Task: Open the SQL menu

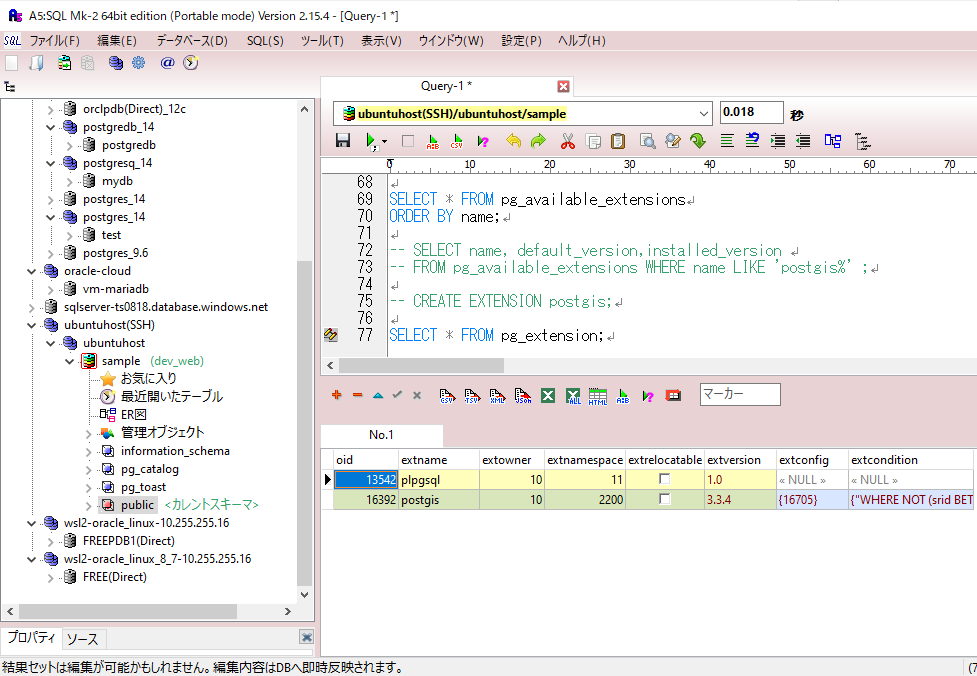Action: point(263,41)
